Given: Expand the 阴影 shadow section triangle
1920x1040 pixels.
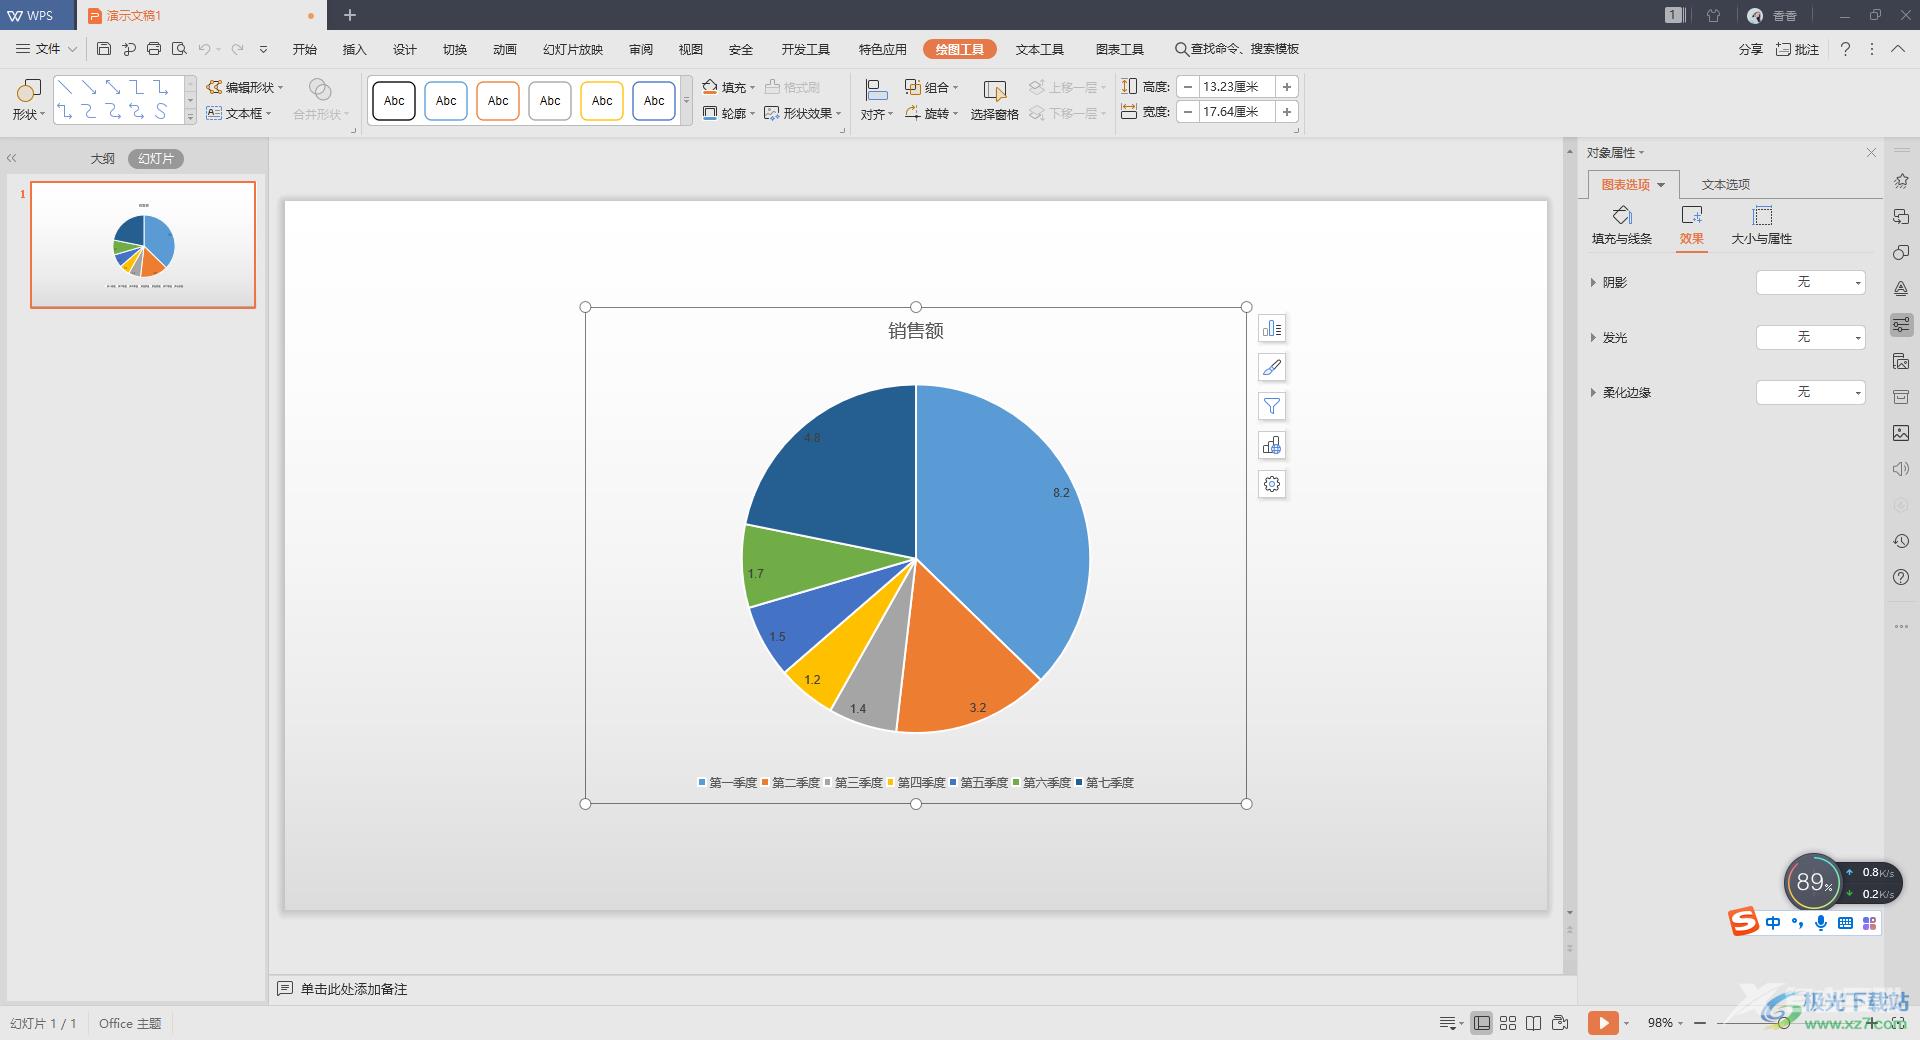Looking at the screenshot, I should [1593, 282].
